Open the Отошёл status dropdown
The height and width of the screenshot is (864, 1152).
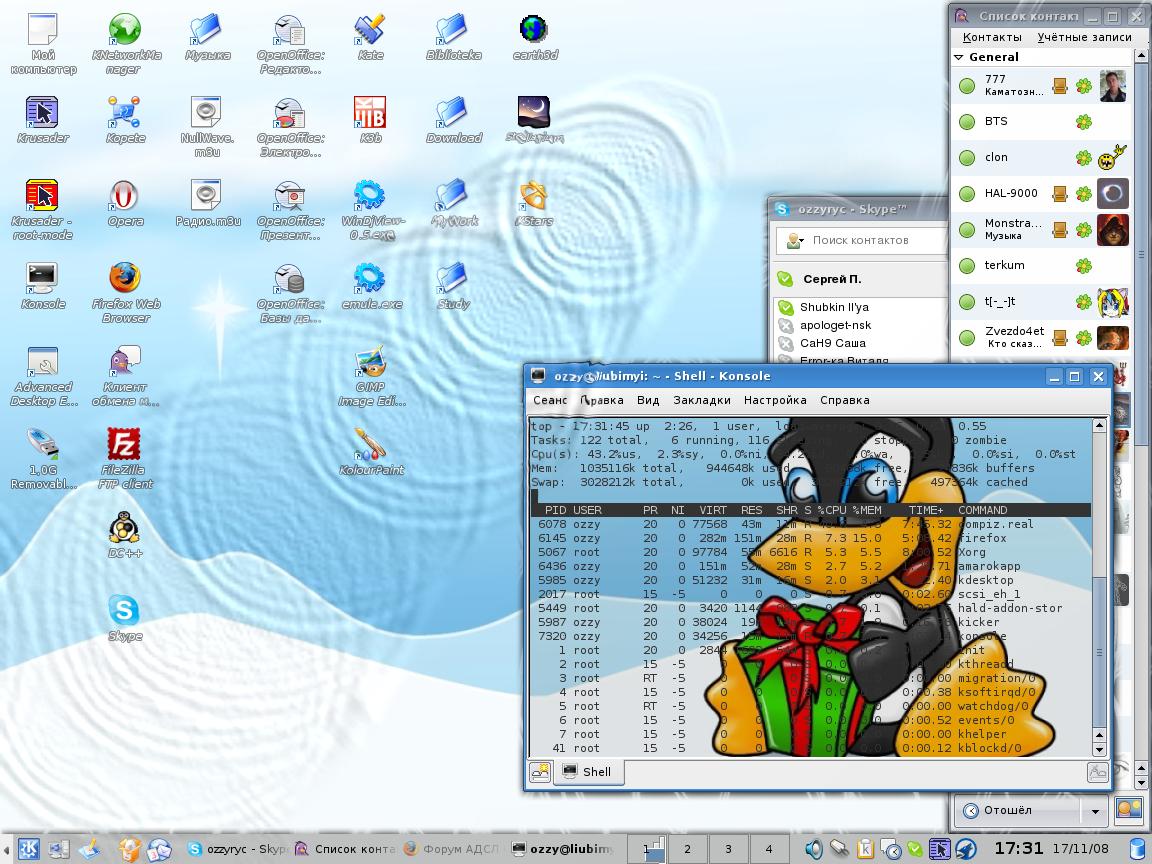click(1095, 811)
